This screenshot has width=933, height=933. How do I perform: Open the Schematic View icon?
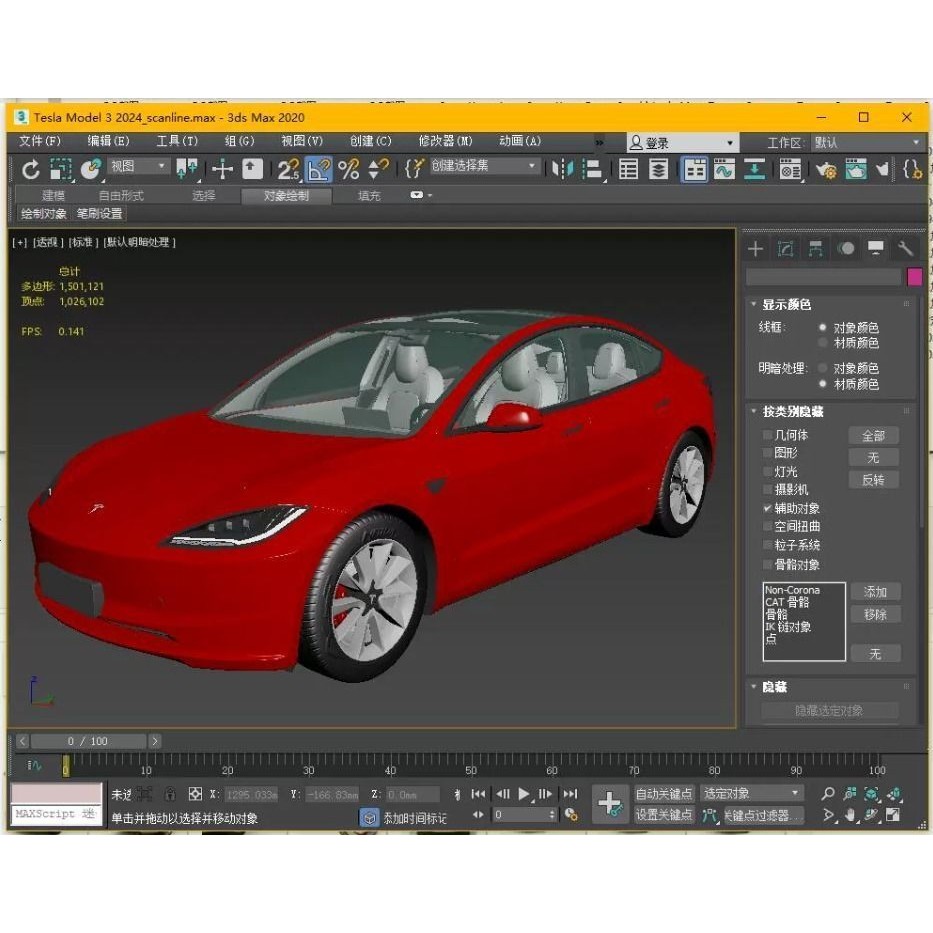pyautogui.click(x=754, y=170)
